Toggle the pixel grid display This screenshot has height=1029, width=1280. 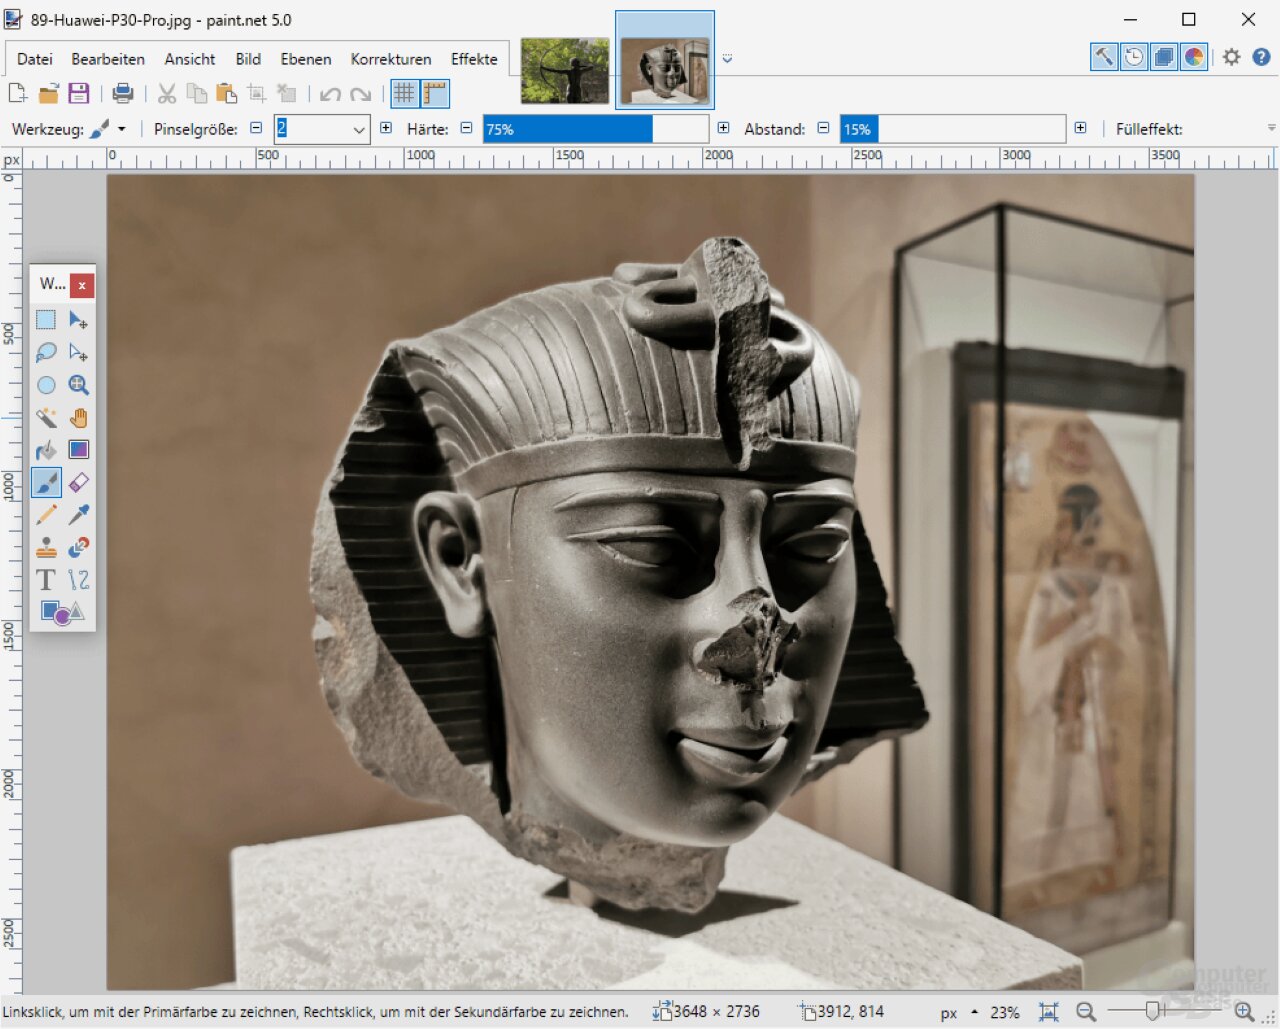pyautogui.click(x=404, y=94)
